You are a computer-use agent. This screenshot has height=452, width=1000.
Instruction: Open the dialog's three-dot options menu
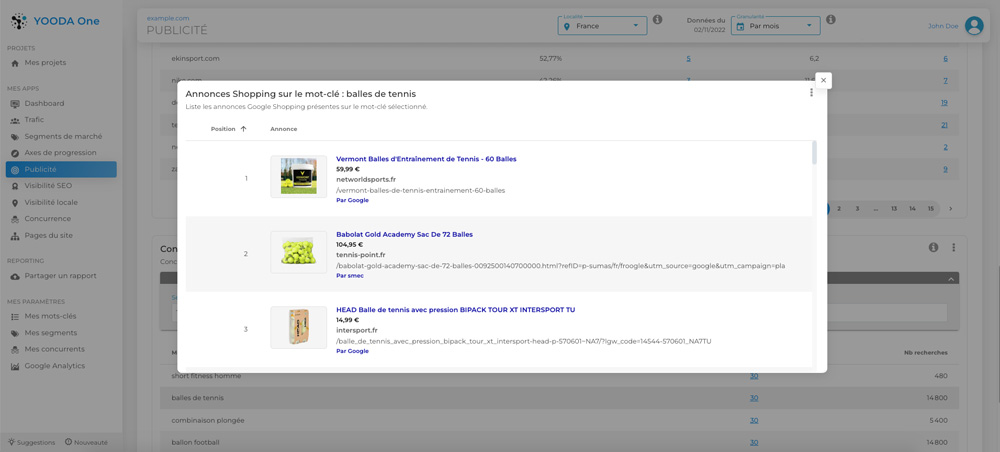[x=811, y=93]
